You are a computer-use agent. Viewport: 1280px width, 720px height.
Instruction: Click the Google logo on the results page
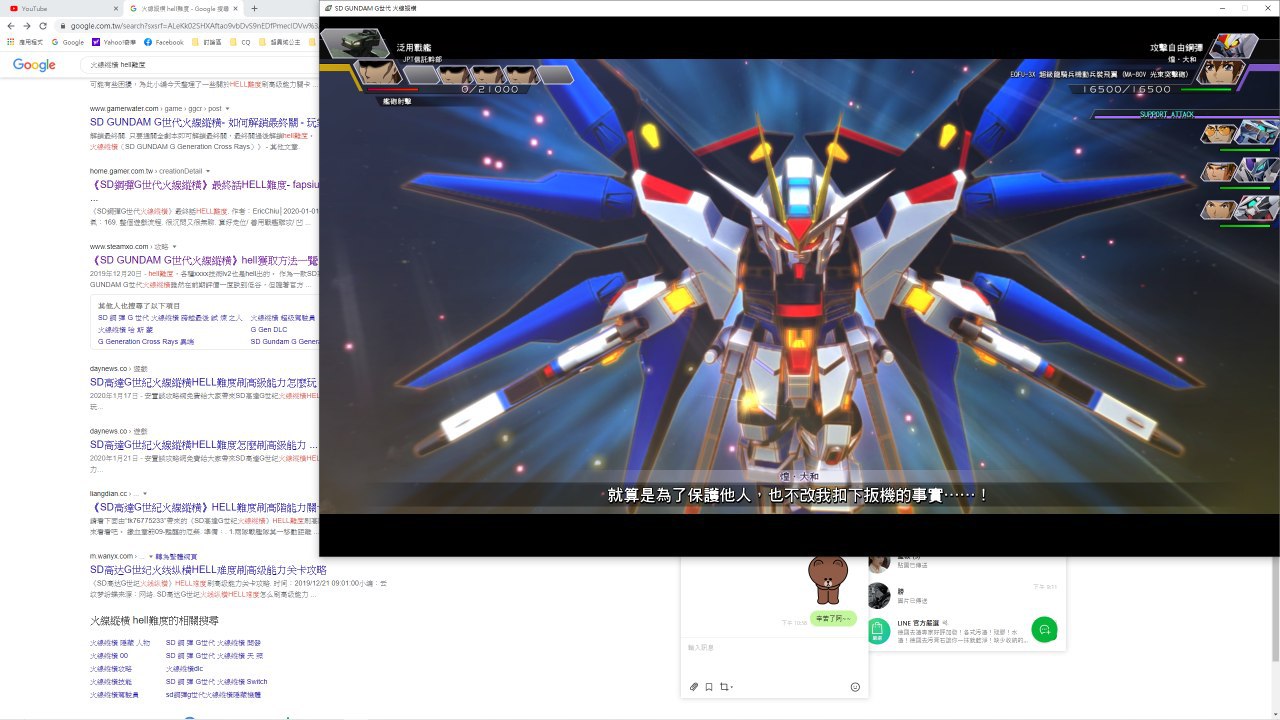[34, 65]
